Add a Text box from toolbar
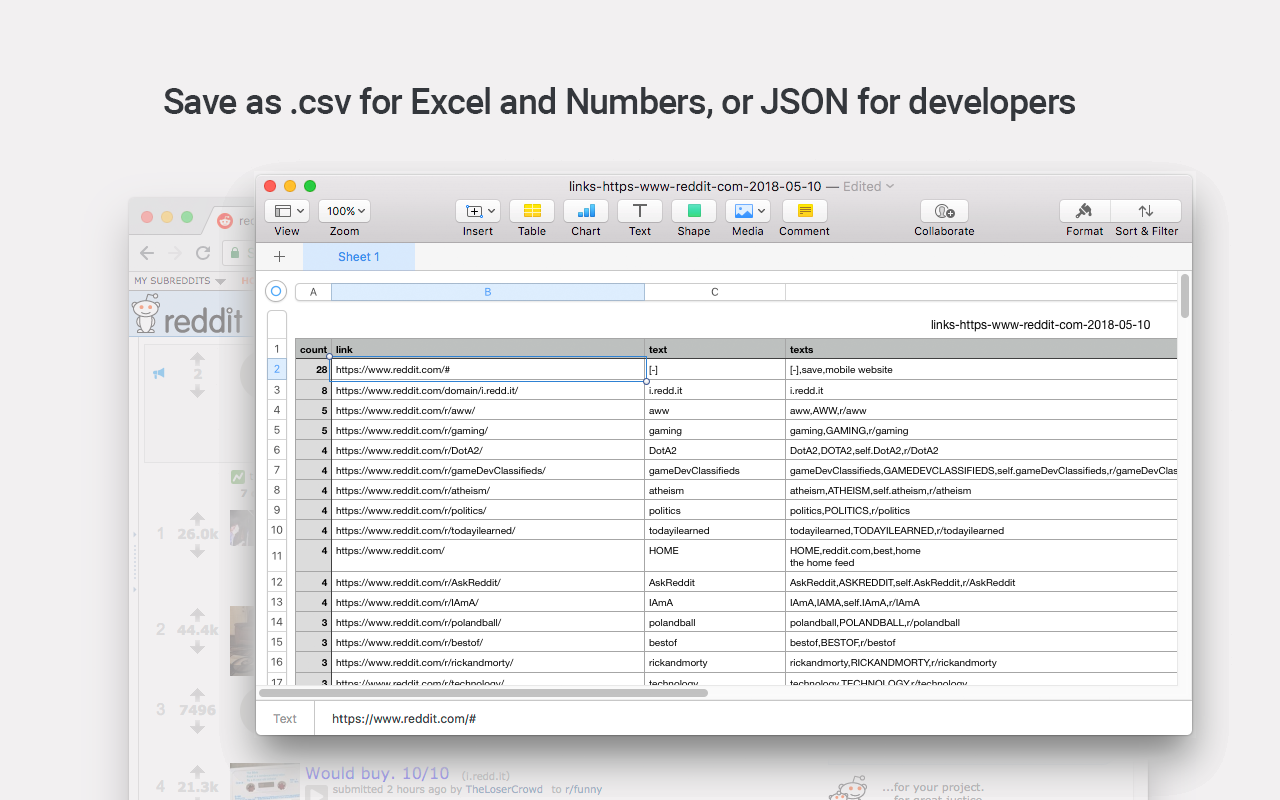The width and height of the screenshot is (1280, 800). pos(640,211)
